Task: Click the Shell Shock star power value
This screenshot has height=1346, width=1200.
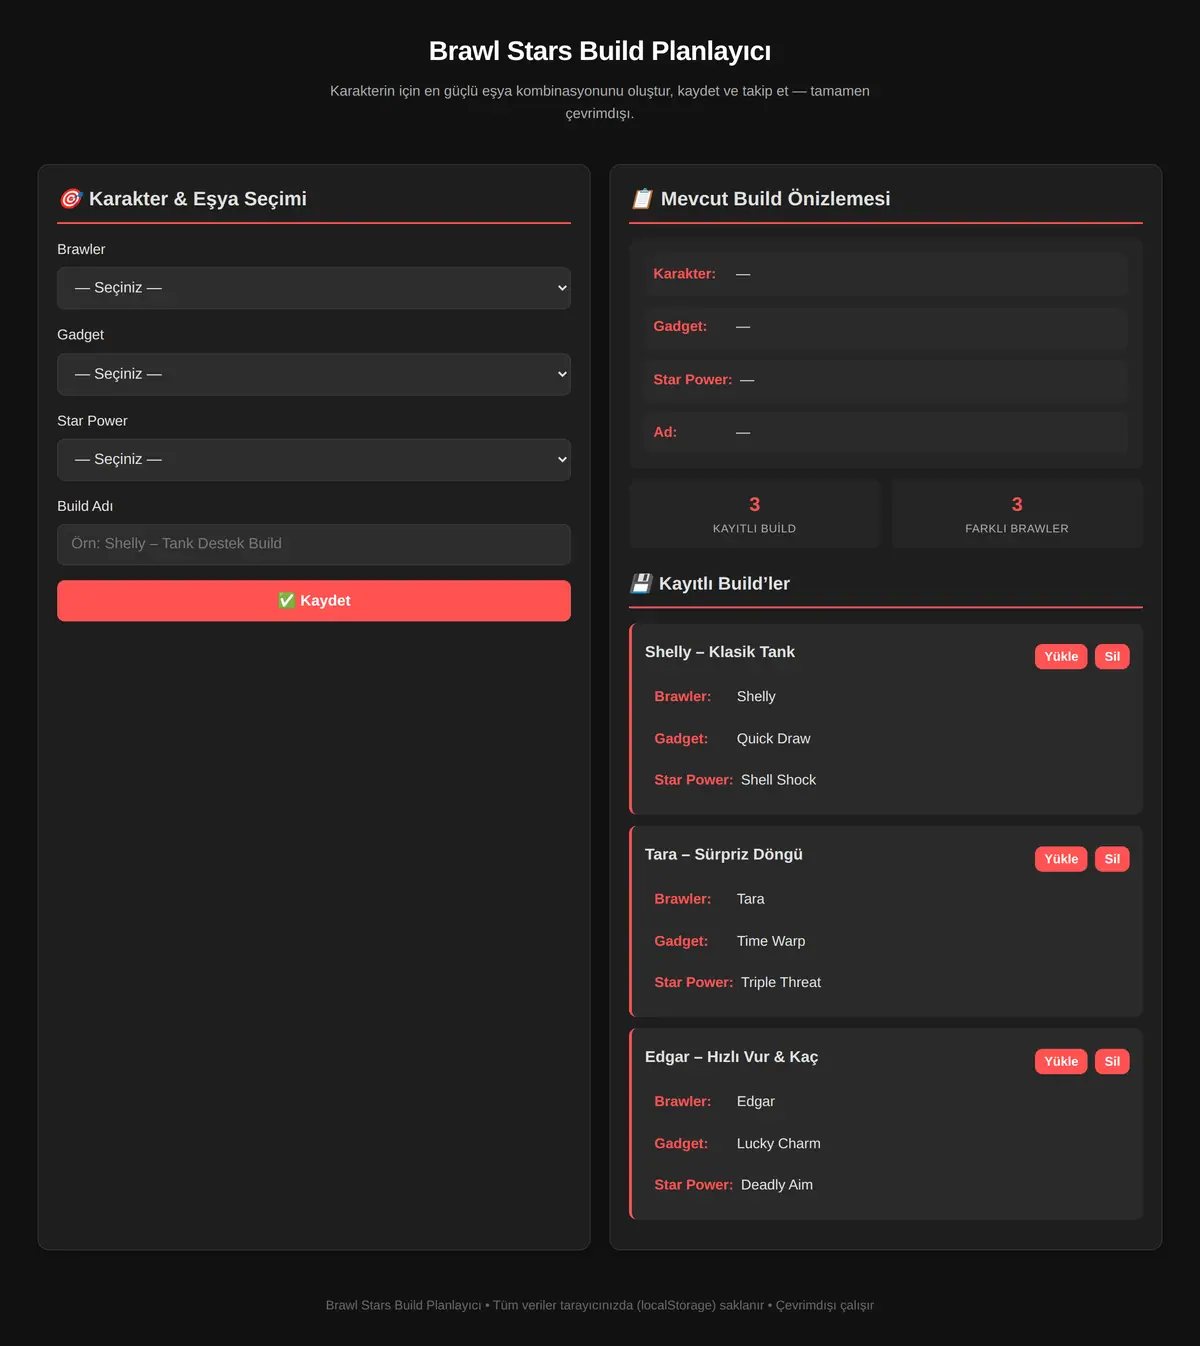Action: [778, 780]
